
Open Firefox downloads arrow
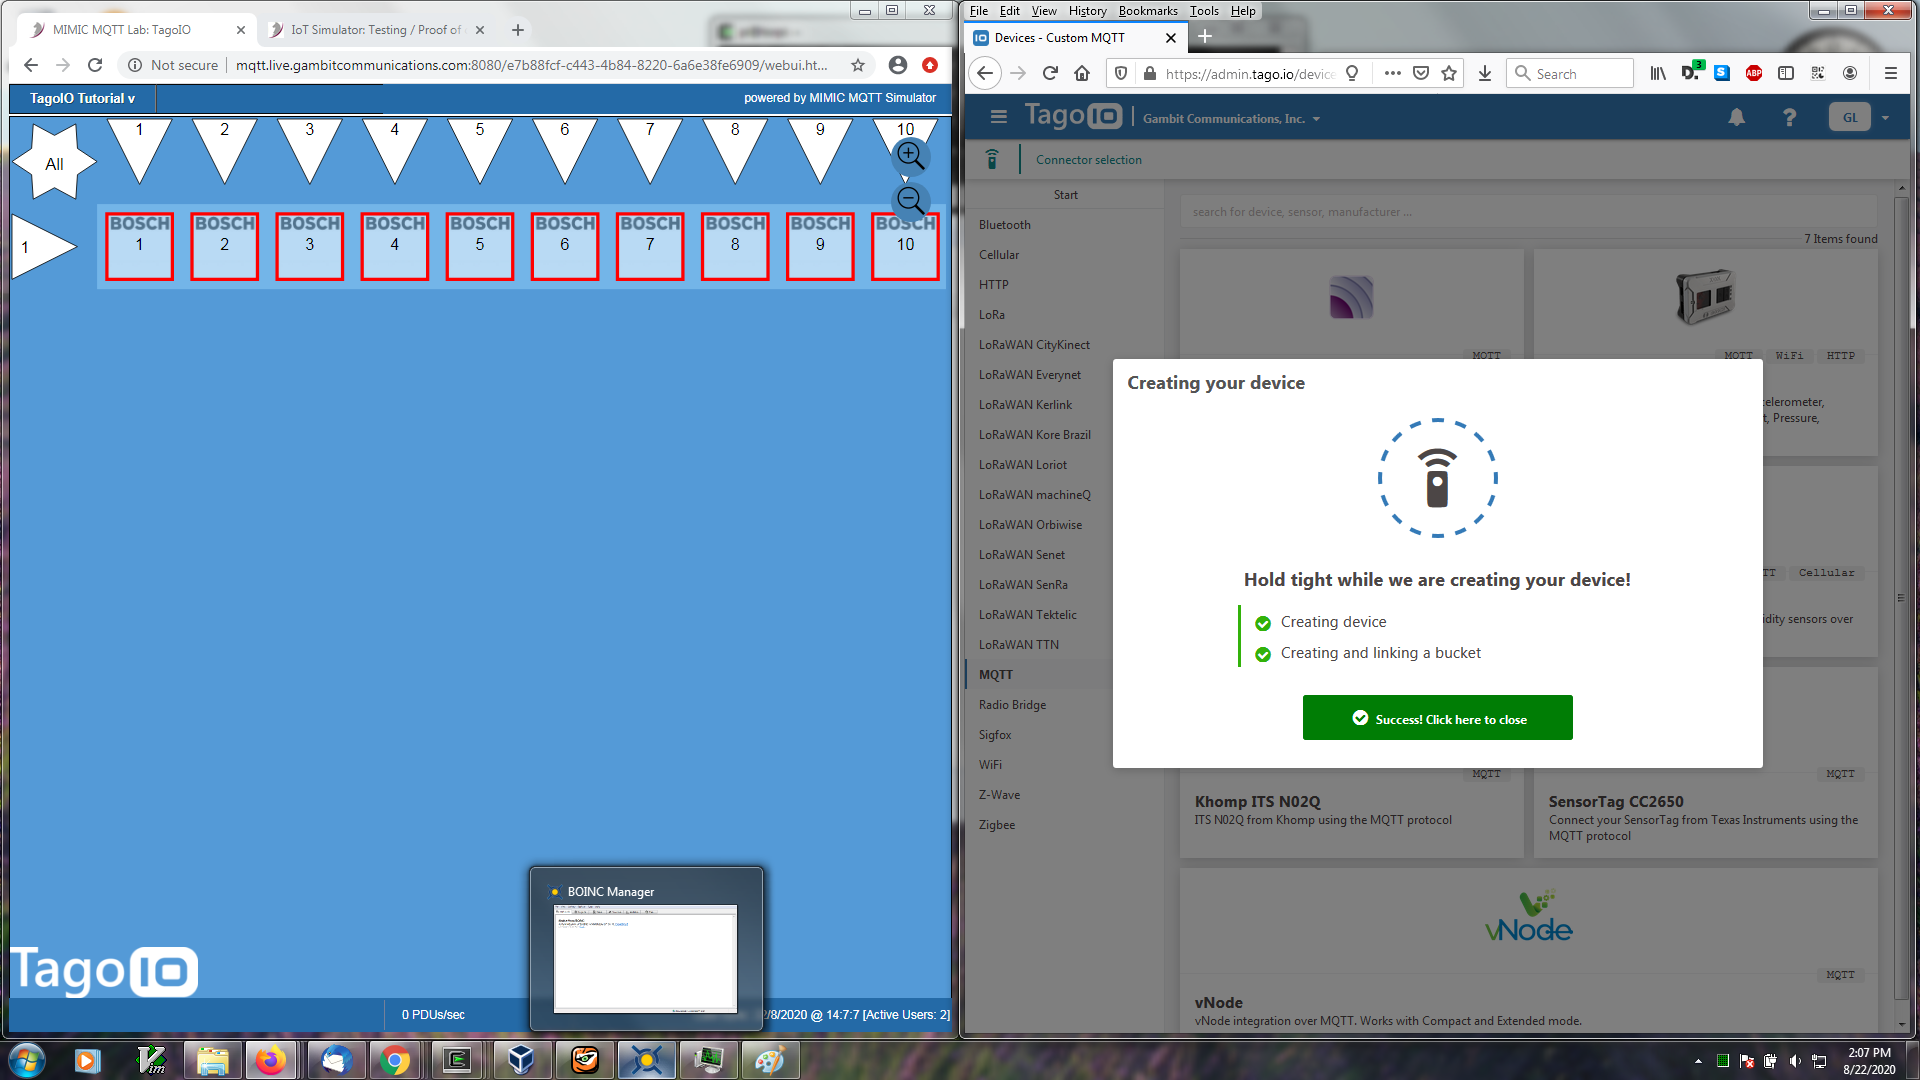(1485, 73)
